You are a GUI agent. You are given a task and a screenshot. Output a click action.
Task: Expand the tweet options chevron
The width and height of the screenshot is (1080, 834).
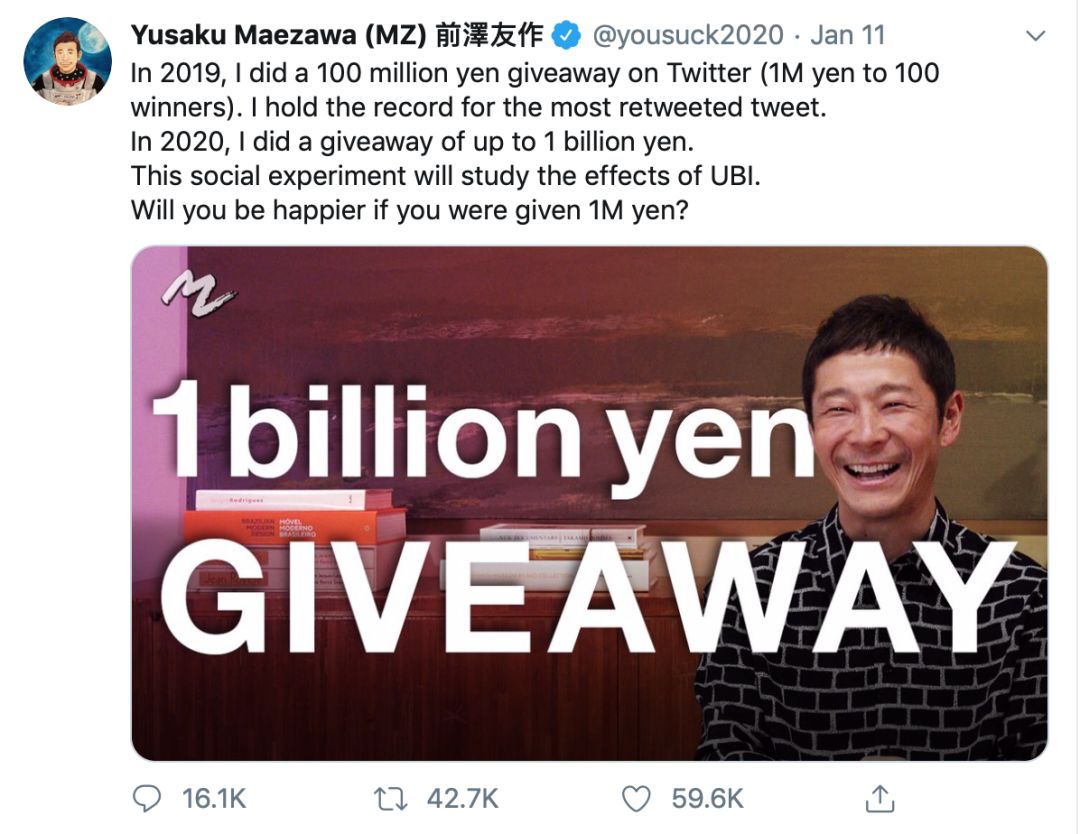tap(1036, 35)
